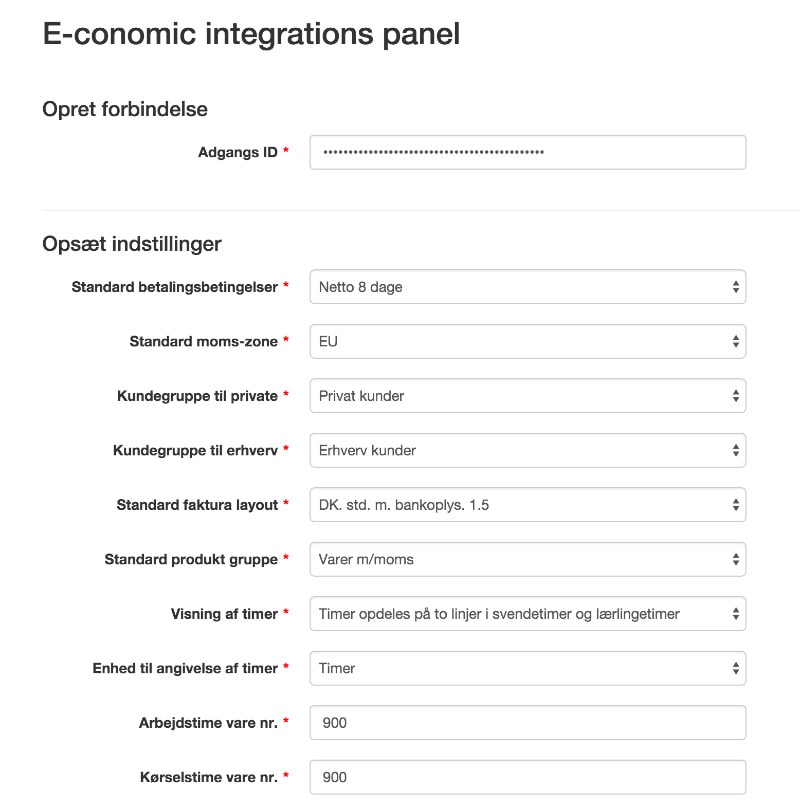
Task: Expand the Enhed til angivelse af timer dropdown
Action: [x=527, y=668]
